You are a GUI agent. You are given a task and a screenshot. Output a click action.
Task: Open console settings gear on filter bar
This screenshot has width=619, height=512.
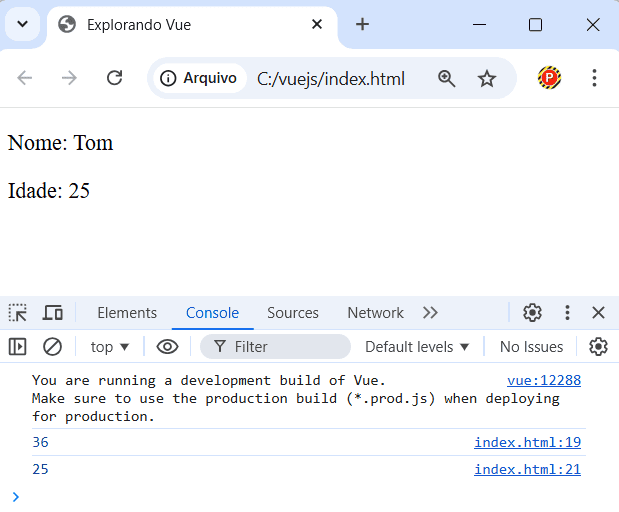tap(598, 347)
